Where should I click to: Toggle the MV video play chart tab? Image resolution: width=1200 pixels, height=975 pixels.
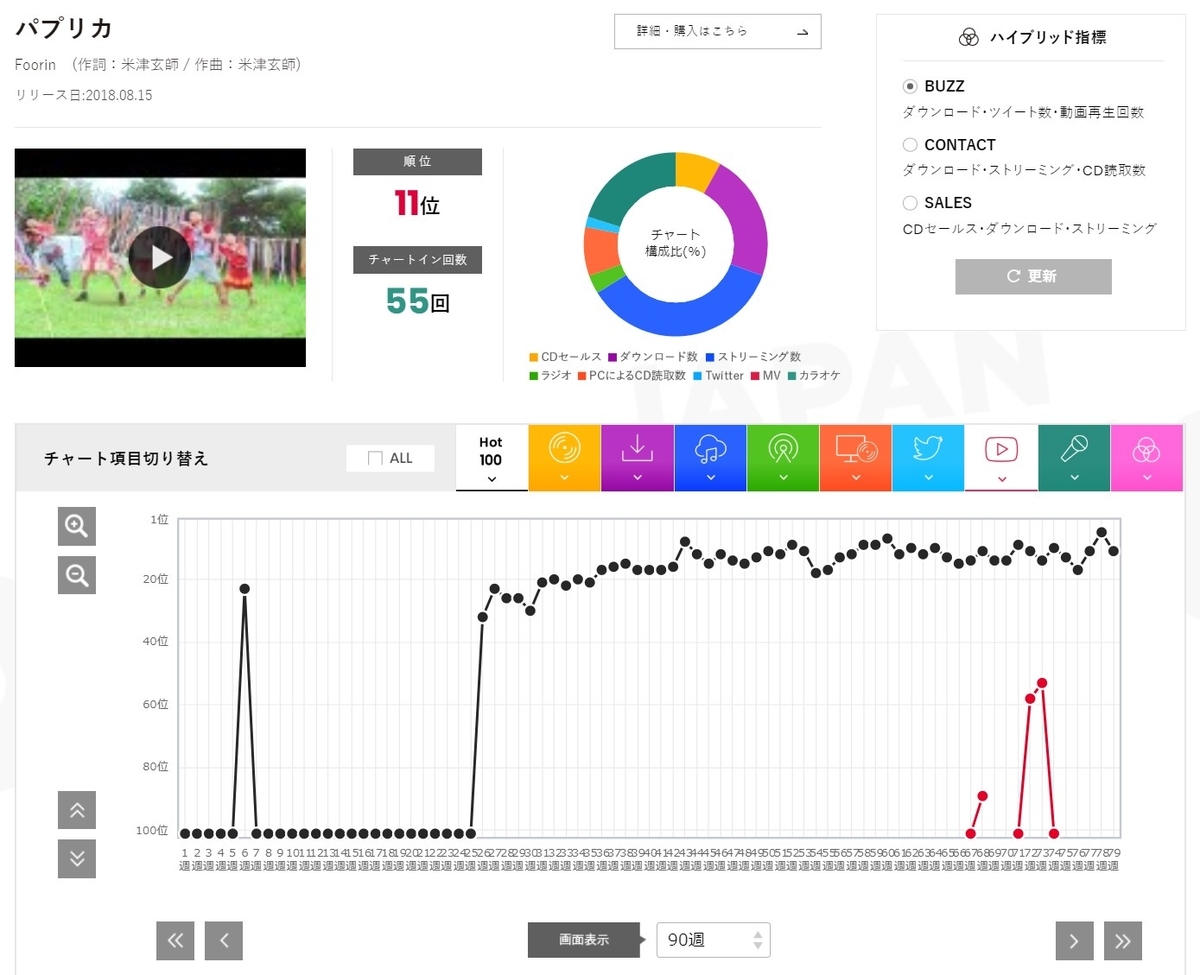(x=1001, y=458)
